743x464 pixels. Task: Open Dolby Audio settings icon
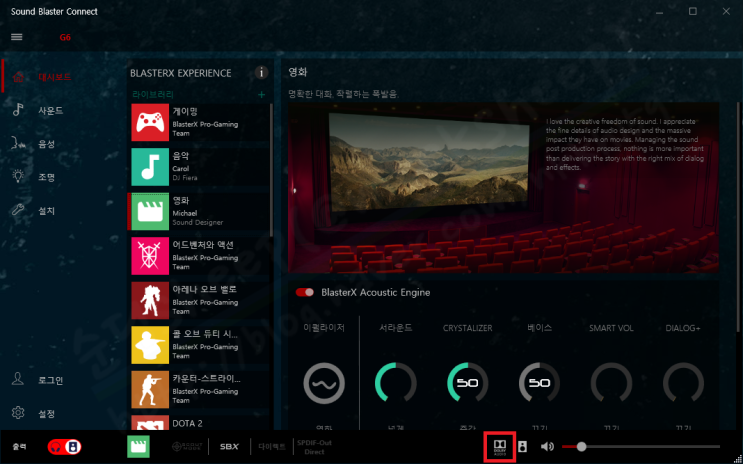pyautogui.click(x=500, y=446)
